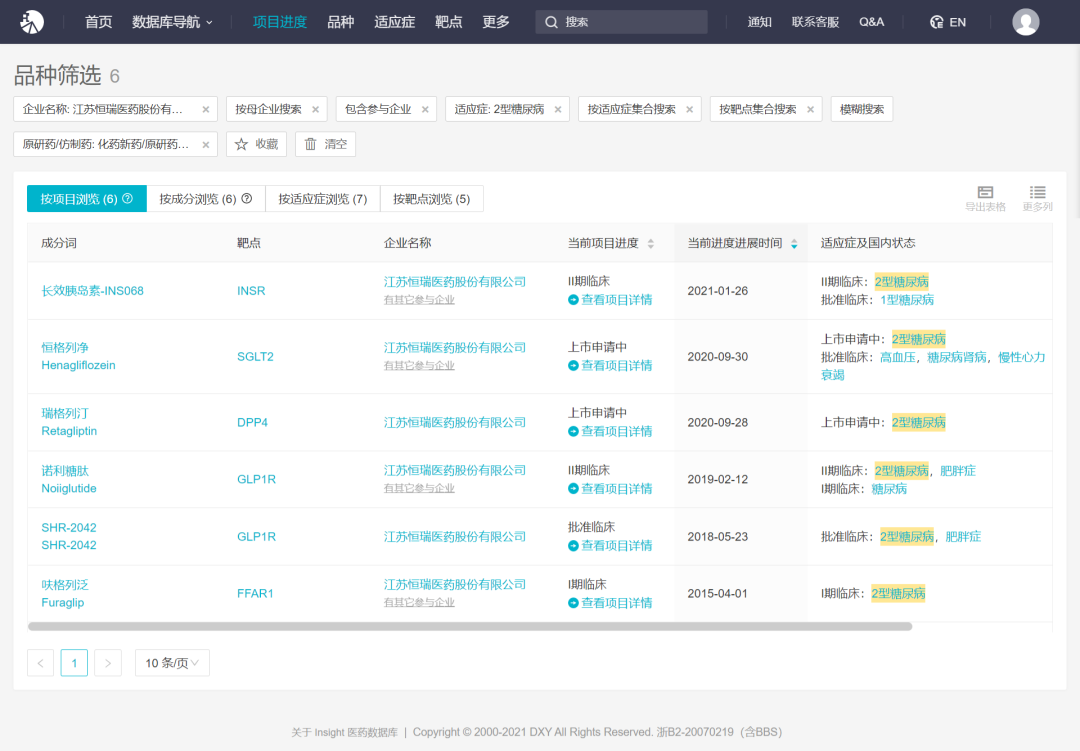
Task: Click the 搜索 search input field
Action: [x=621, y=22]
